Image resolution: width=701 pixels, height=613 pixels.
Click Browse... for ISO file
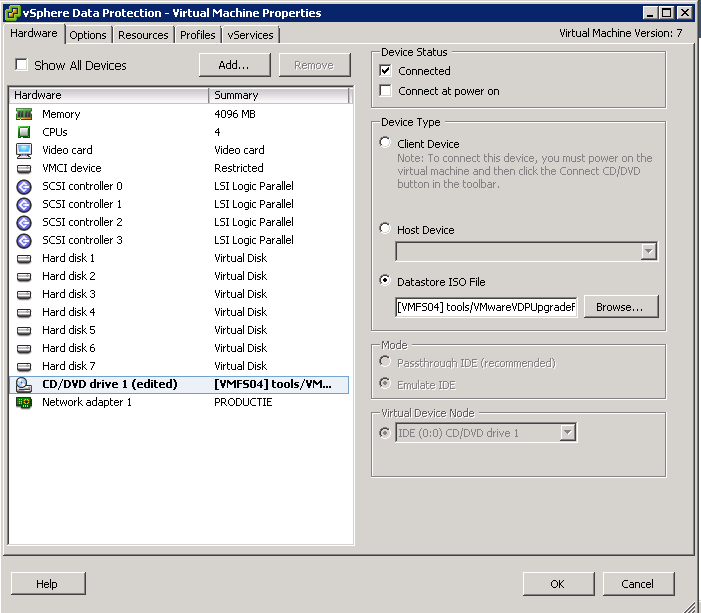[621, 307]
